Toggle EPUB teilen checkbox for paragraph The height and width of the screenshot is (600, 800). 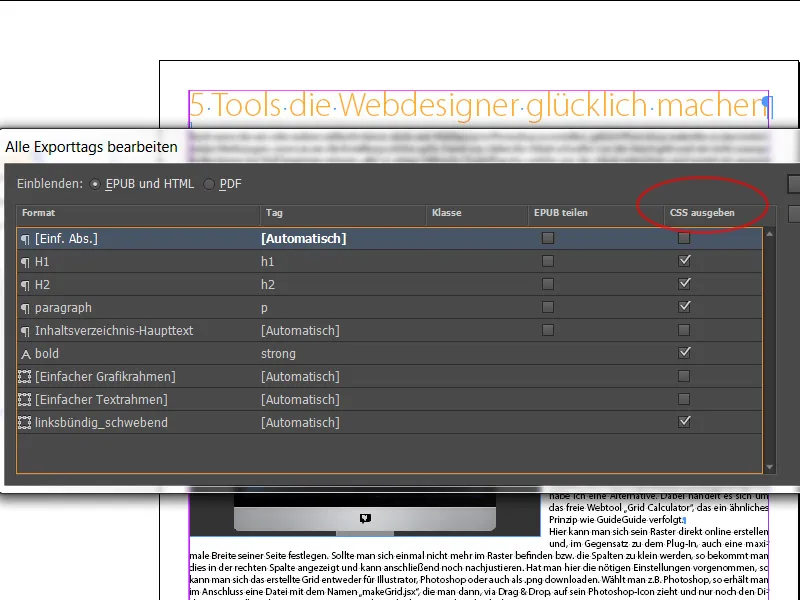click(x=548, y=307)
